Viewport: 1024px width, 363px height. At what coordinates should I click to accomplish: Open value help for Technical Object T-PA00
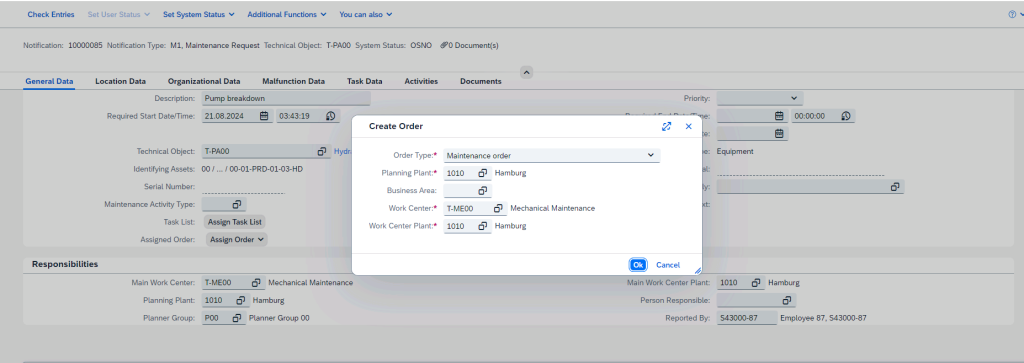click(x=321, y=151)
